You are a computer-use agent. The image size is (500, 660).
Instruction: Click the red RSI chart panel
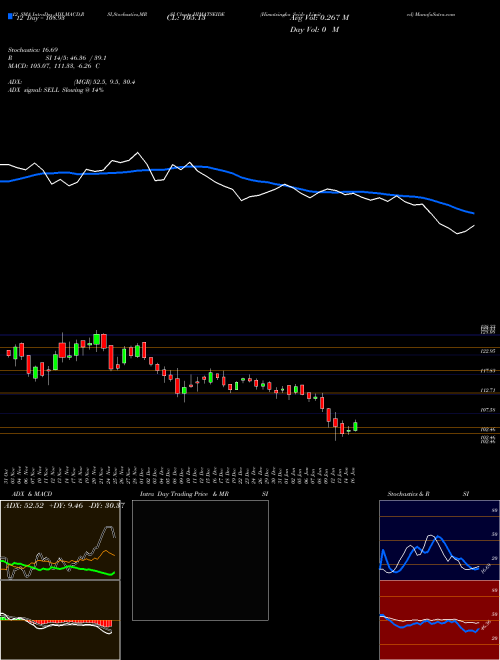439,620
